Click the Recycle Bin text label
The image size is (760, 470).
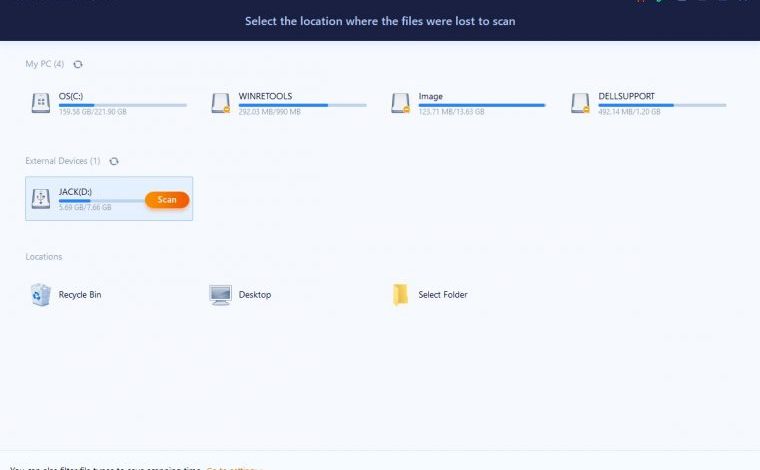(80, 295)
